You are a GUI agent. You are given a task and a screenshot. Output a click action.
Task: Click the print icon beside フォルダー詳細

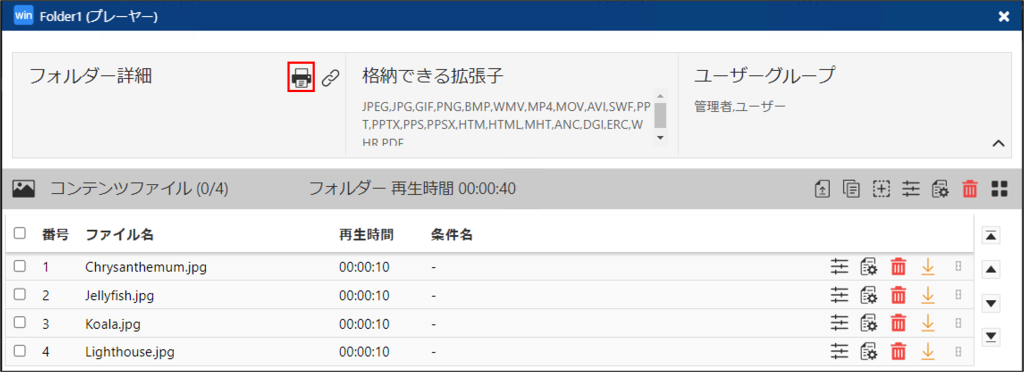[x=301, y=78]
